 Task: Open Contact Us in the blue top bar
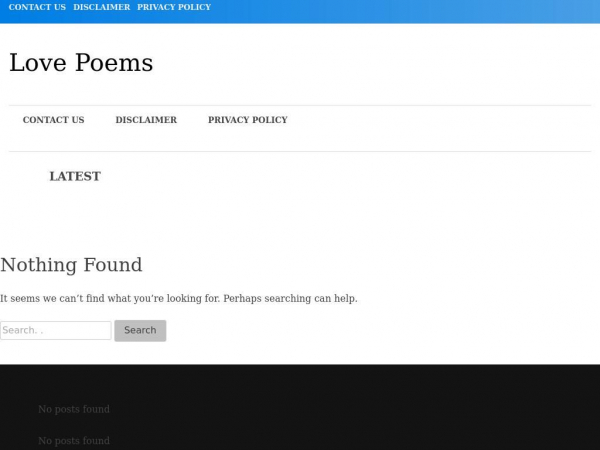pos(37,8)
